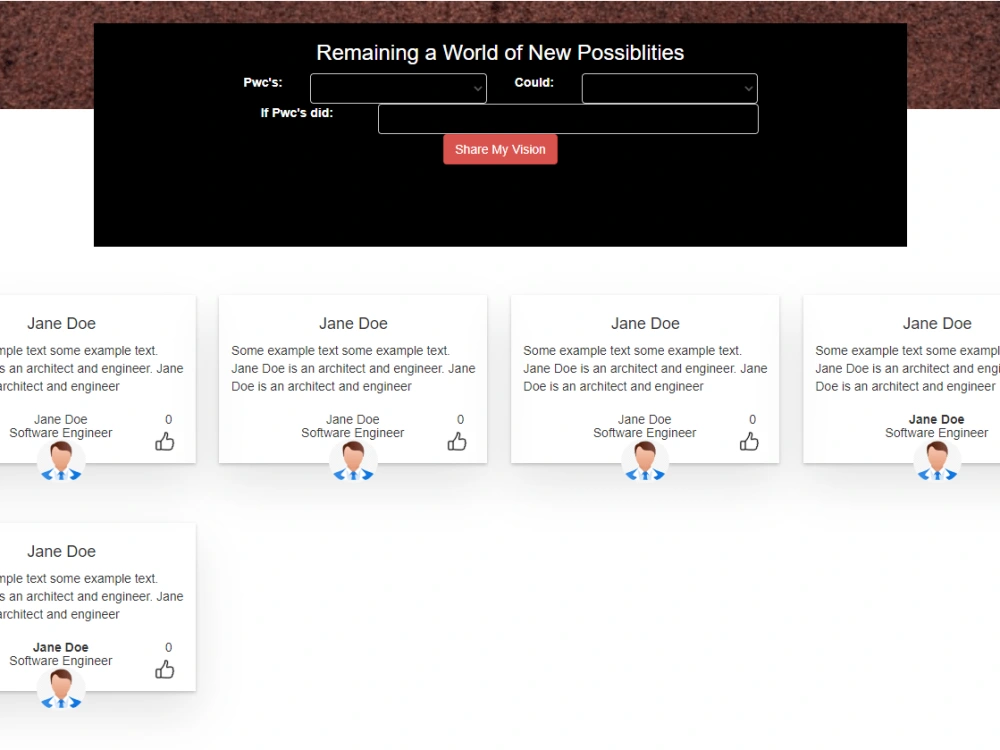
Task: Select the Jane Doe heading on the bottom card
Action: coord(61,551)
